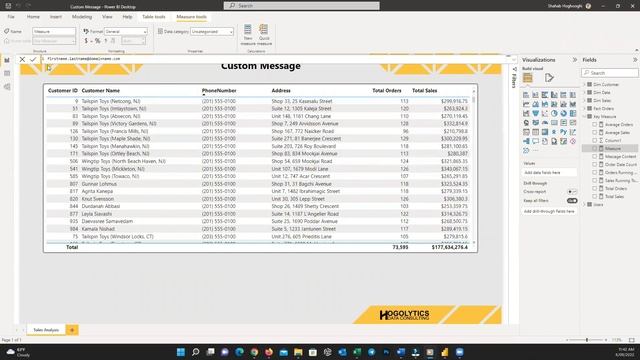Expand the Dim Customer table

click(585, 84)
